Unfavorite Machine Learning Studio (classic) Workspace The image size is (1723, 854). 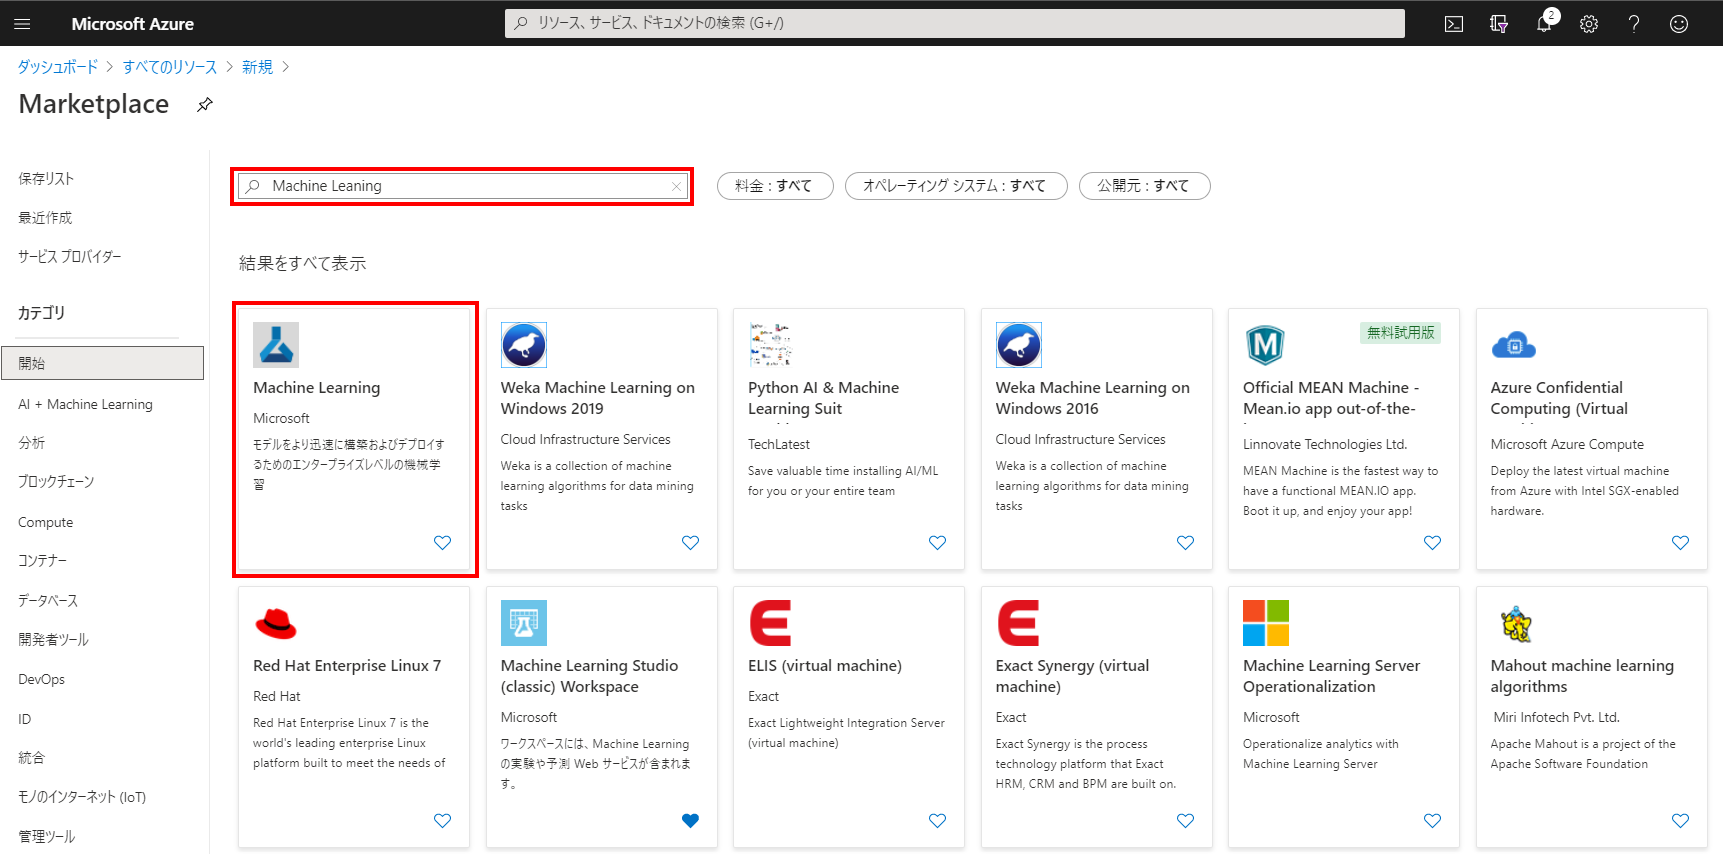[690, 821]
